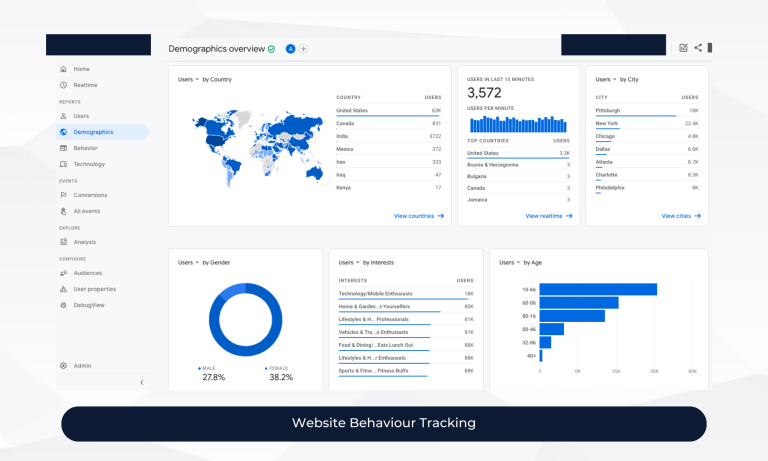Click the Conversions flag icon
Image resolution: width=768 pixels, height=461 pixels.
64,195
